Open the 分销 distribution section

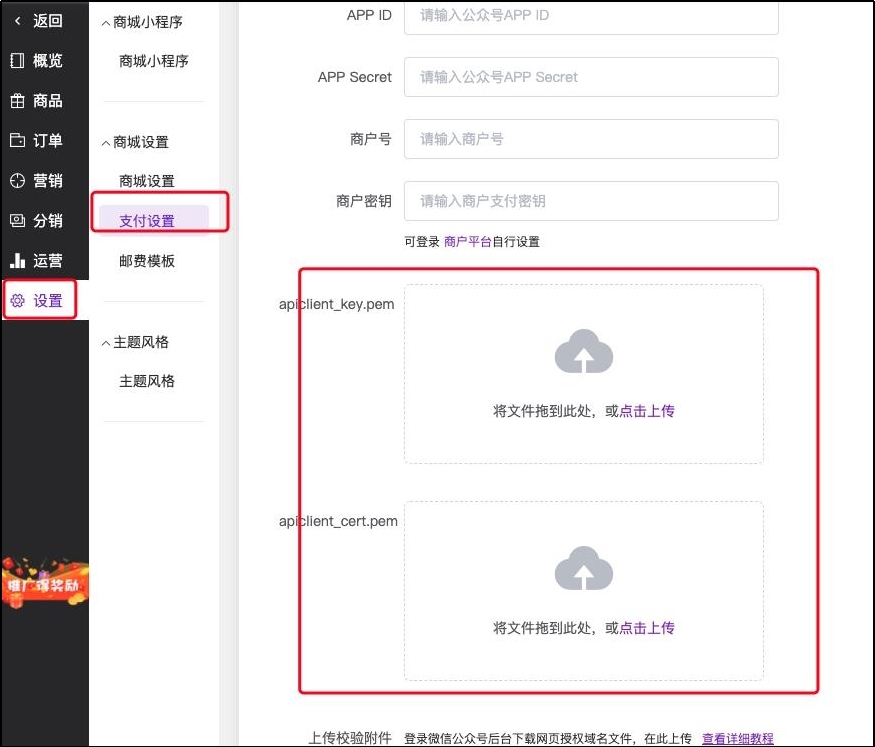pos(40,220)
